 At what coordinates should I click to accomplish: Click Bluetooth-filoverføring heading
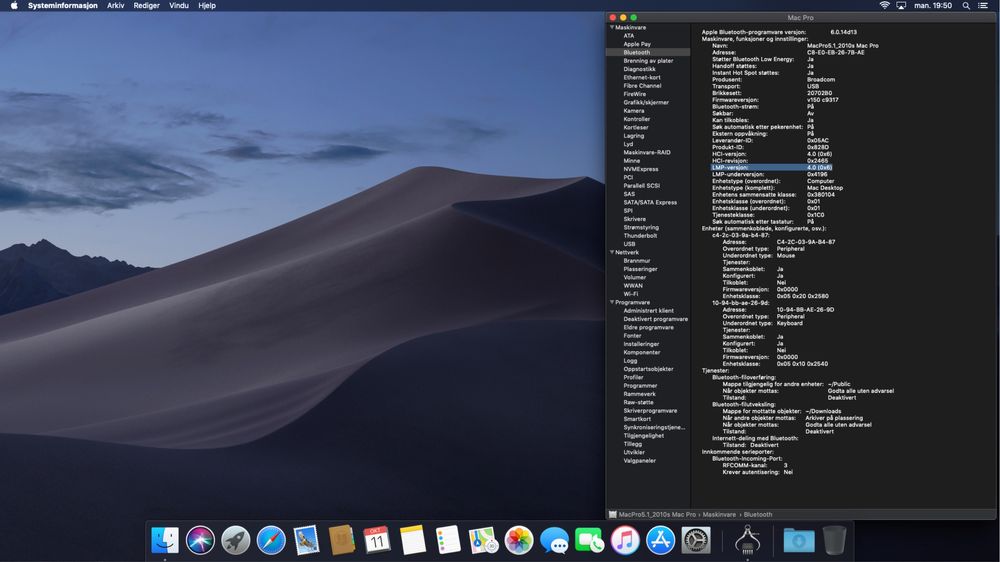click(x=744, y=377)
